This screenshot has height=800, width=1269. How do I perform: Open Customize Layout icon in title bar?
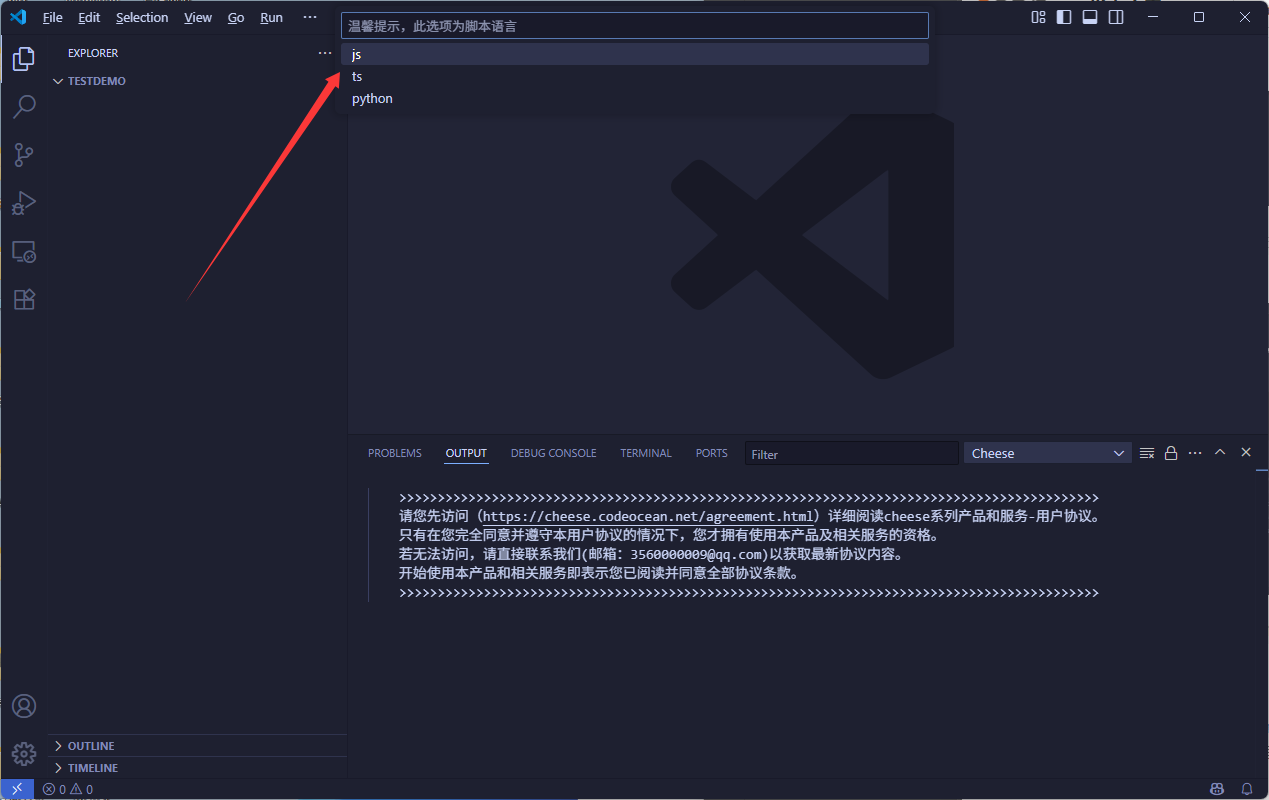[x=1038, y=17]
